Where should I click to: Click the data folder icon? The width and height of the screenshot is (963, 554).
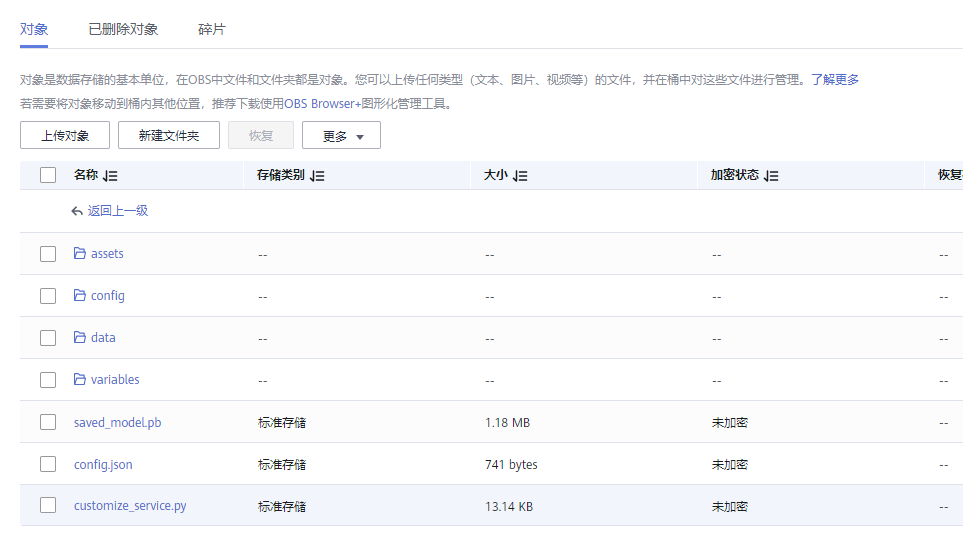point(80,338)
